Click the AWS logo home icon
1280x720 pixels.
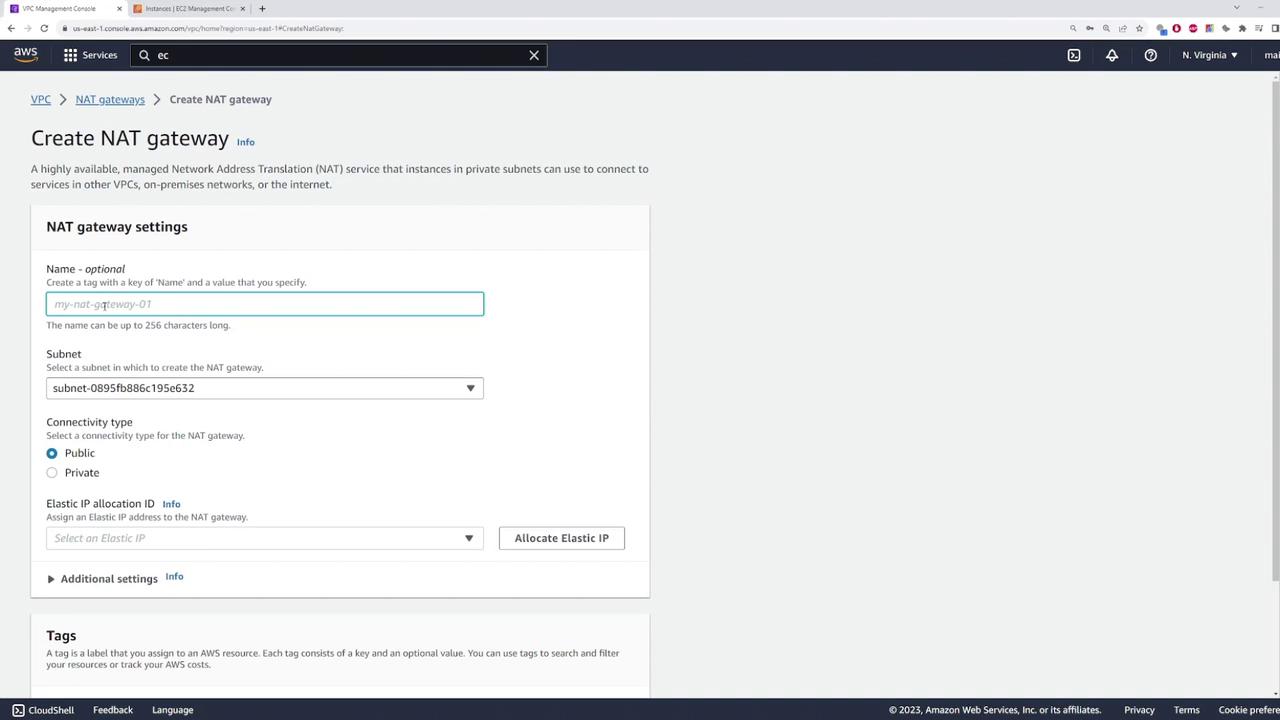[26, 55]
